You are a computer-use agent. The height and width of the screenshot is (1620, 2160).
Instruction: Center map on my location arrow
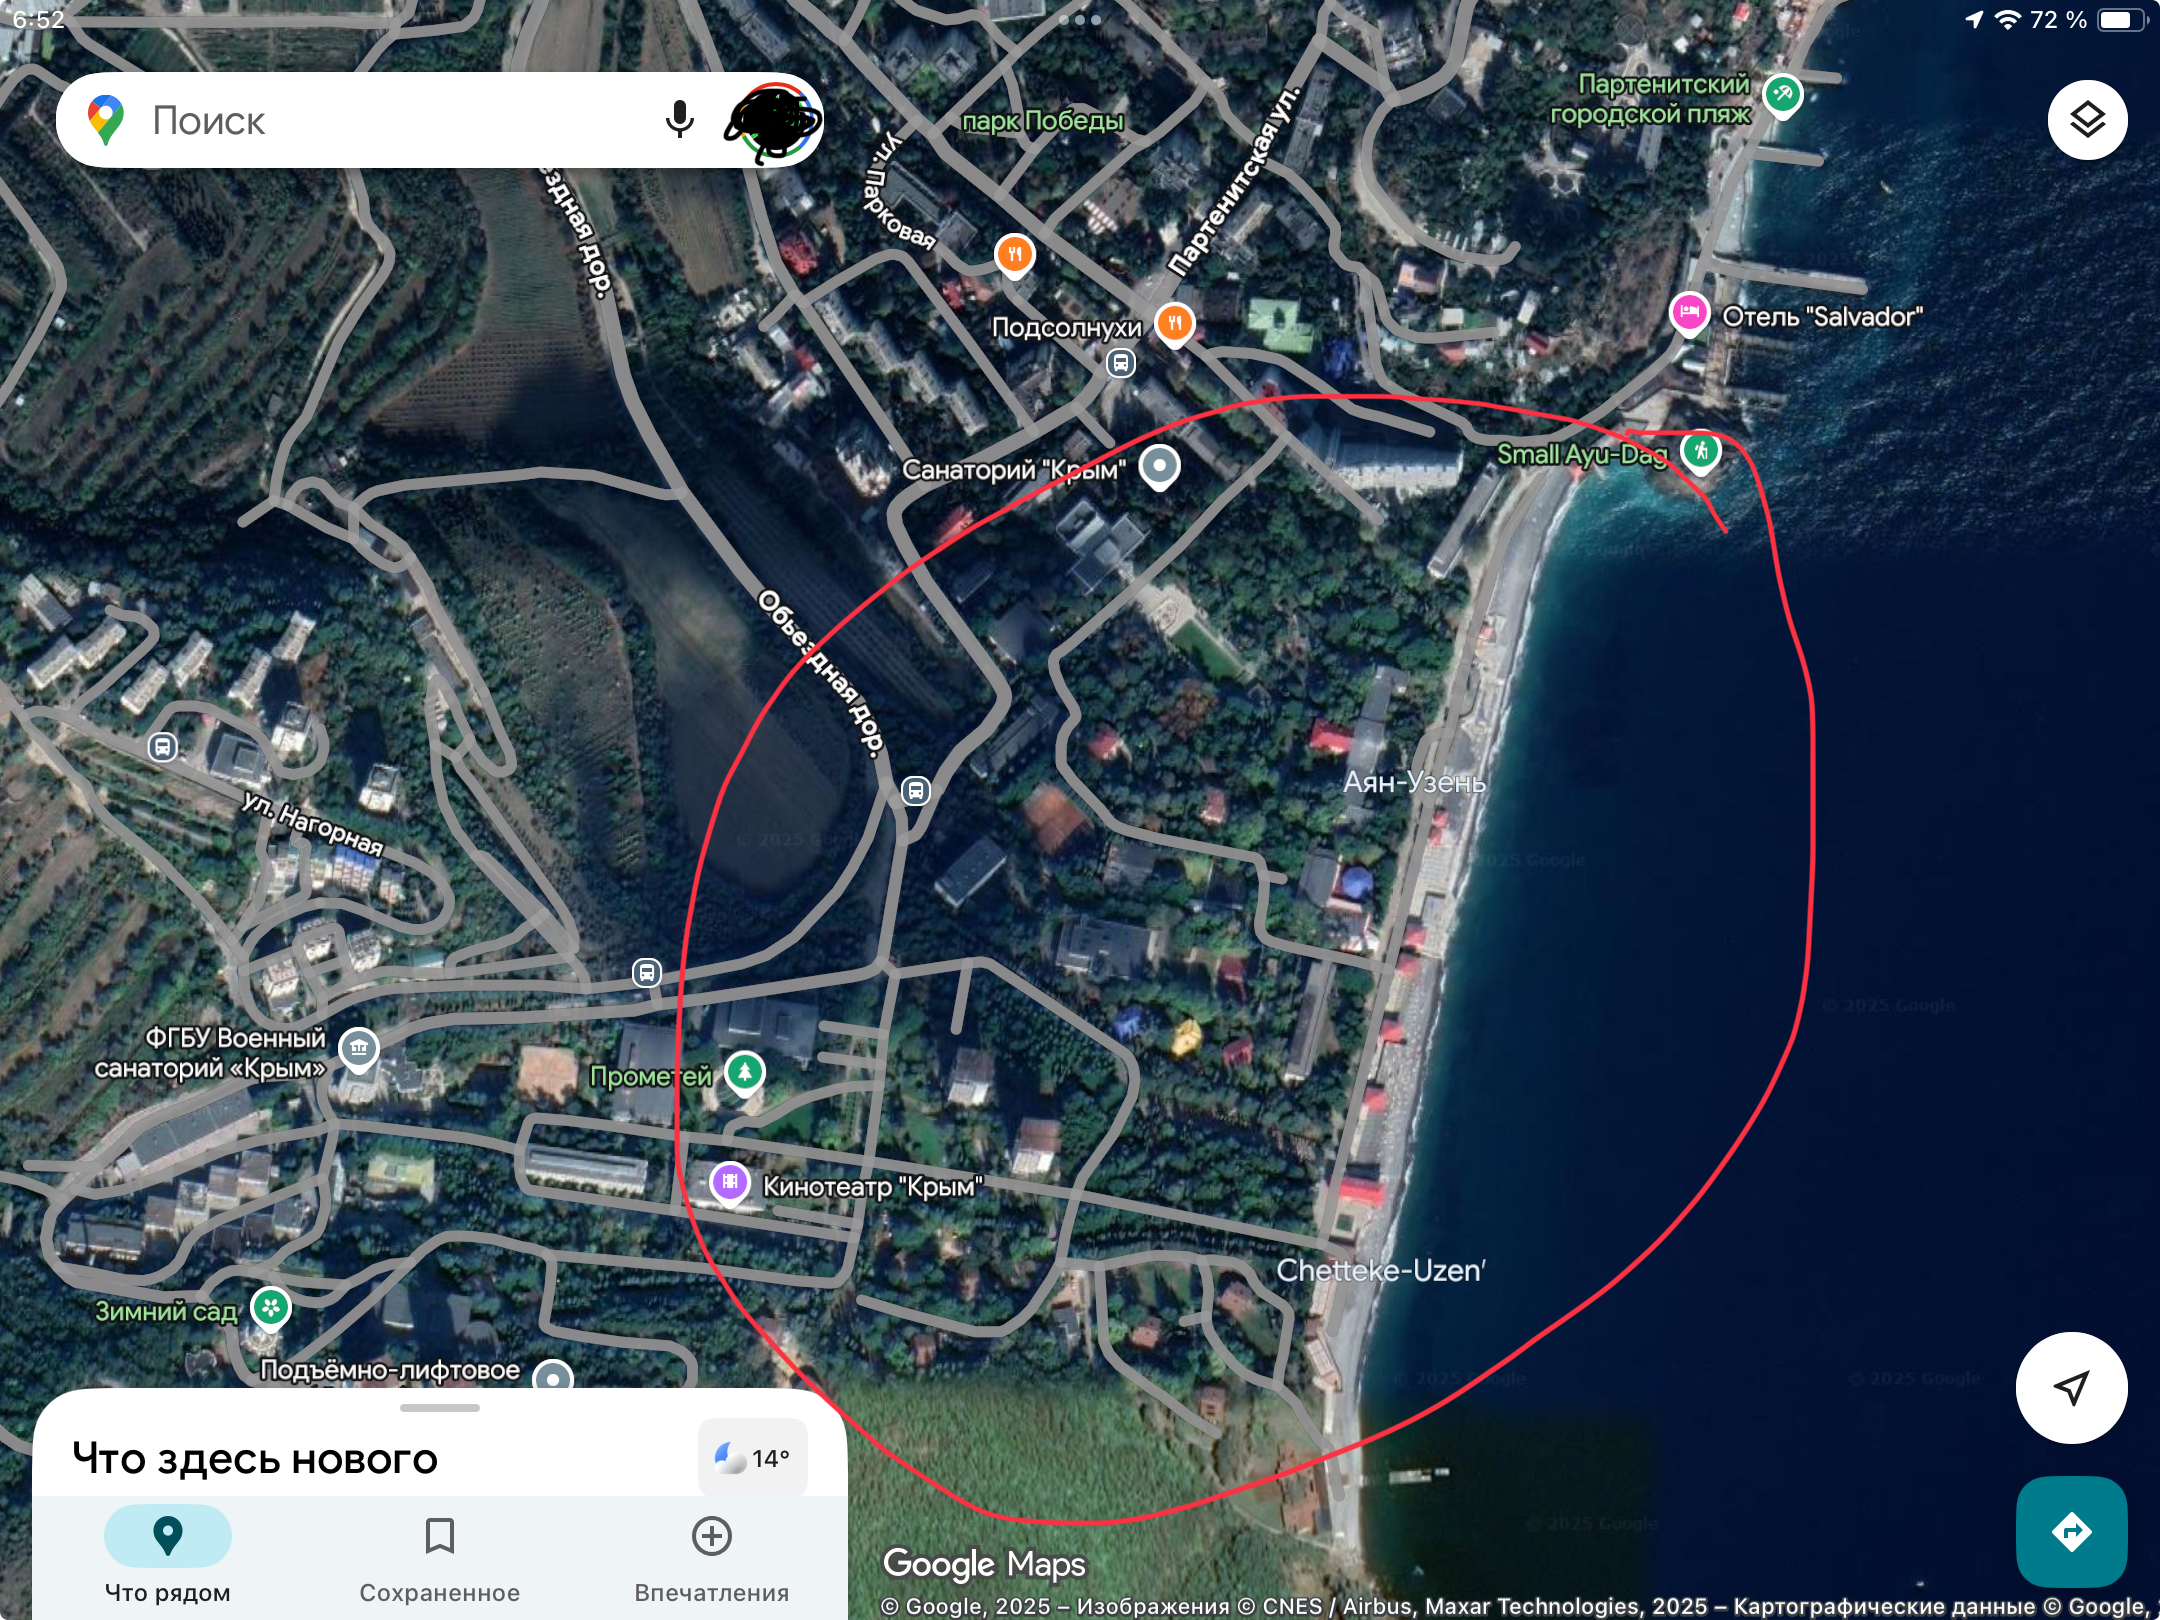(x=2071, y=1387)
